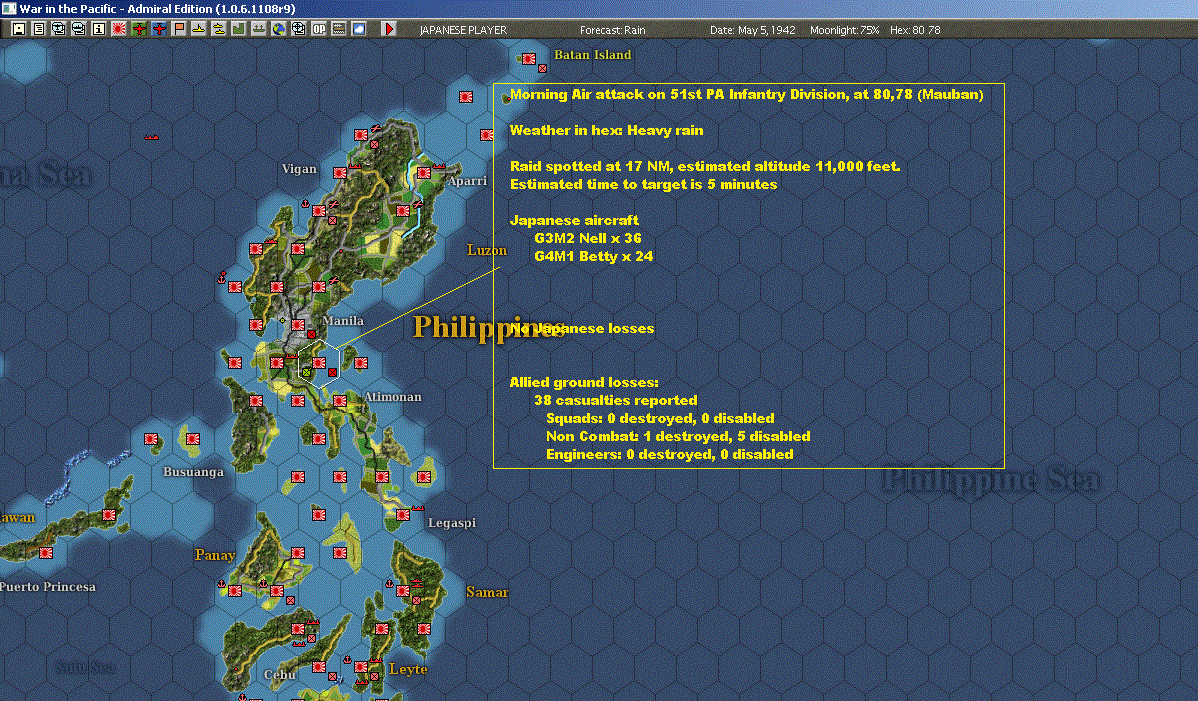Click 'Non Combat: 1 destroyed, 5 disabled' line
1198x701 pixels.
(x=678, y=437)
